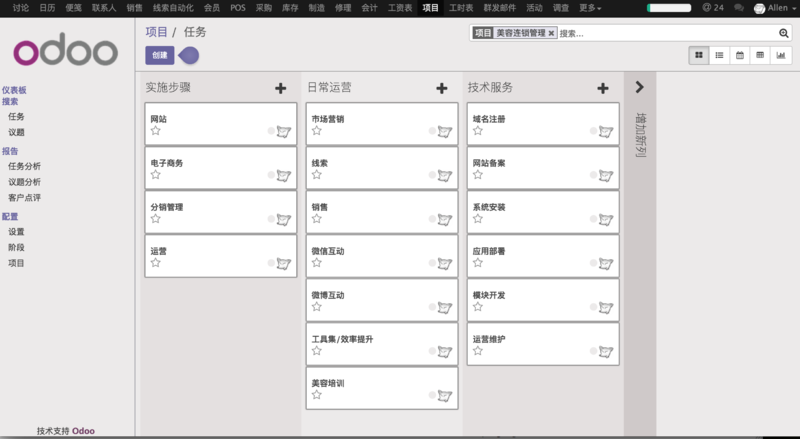Click the assignee avatar on 市场营销 card
The height and width of the screenshot is (439, 800).
coord(445,132)
